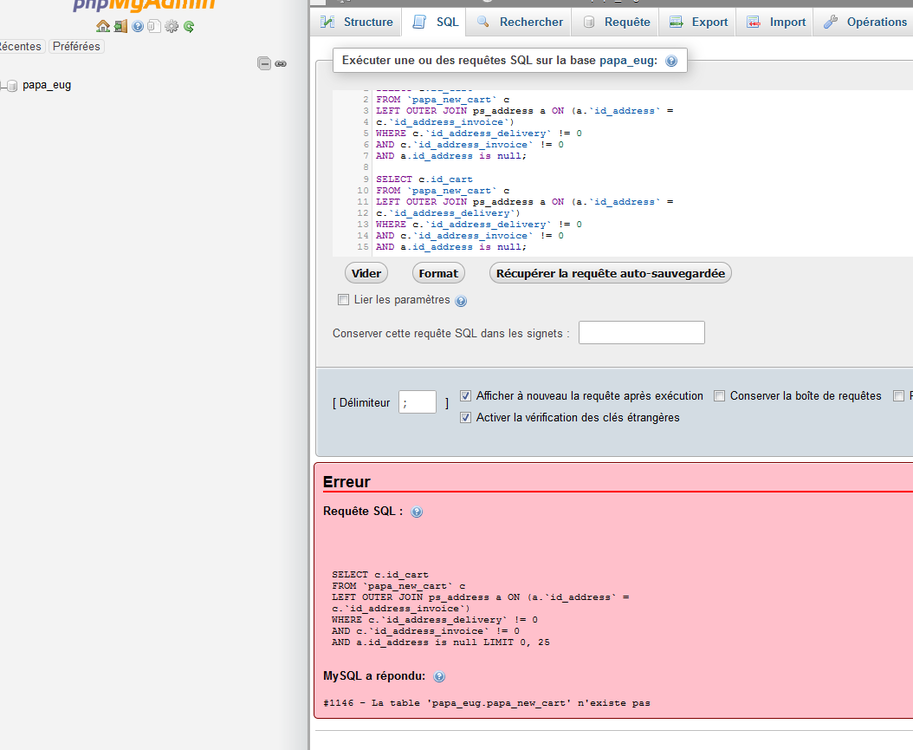
Task: Enable 'Lier les paramètres' checkbox
Action: [x=344, y=300]
